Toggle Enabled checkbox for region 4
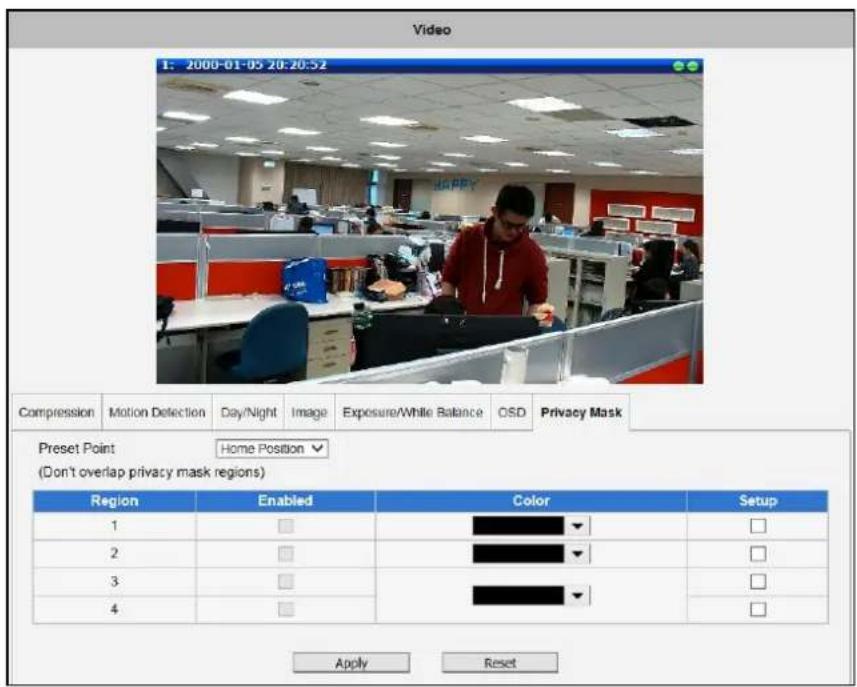 (286, 609)
